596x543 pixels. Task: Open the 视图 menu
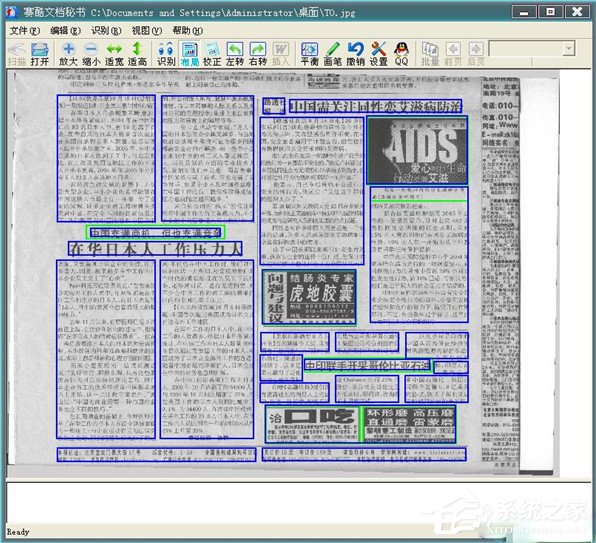click(x=146, y=30)
